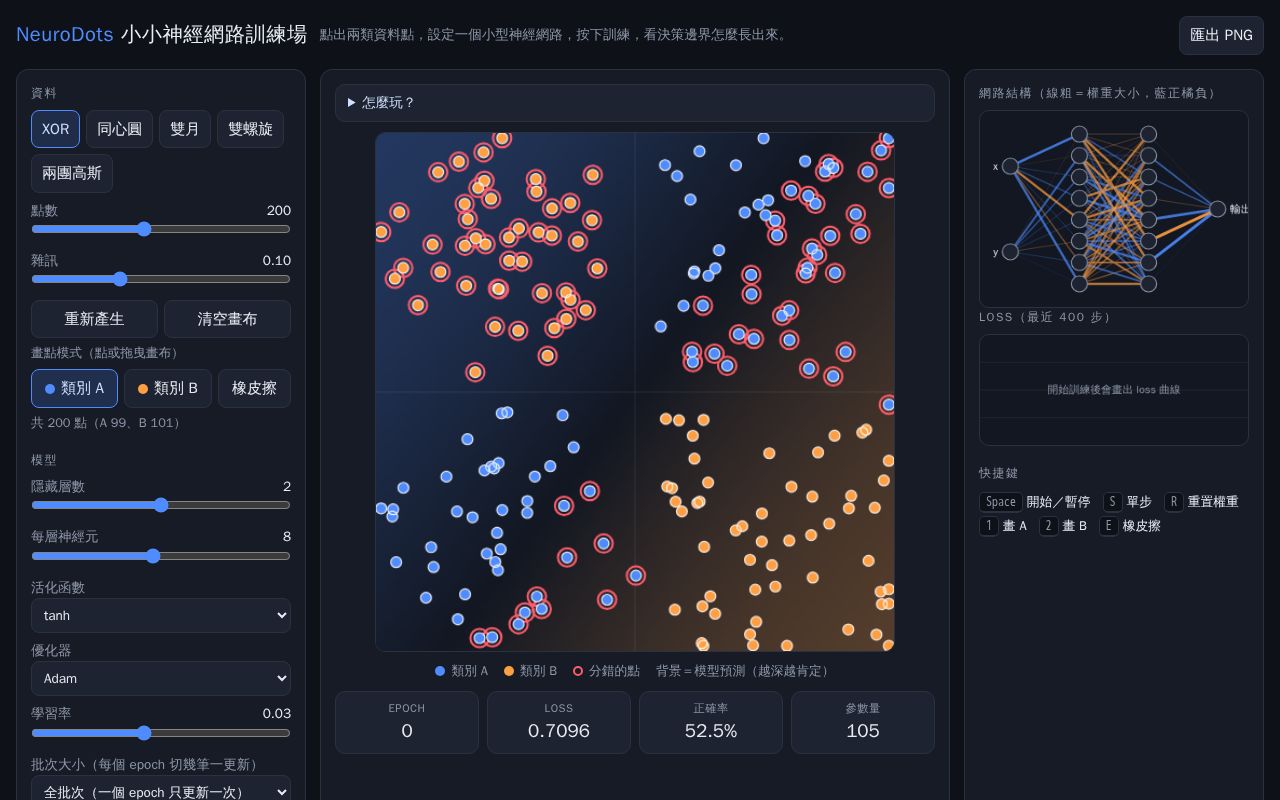Clear the canvas with 清空畫布

227,319
